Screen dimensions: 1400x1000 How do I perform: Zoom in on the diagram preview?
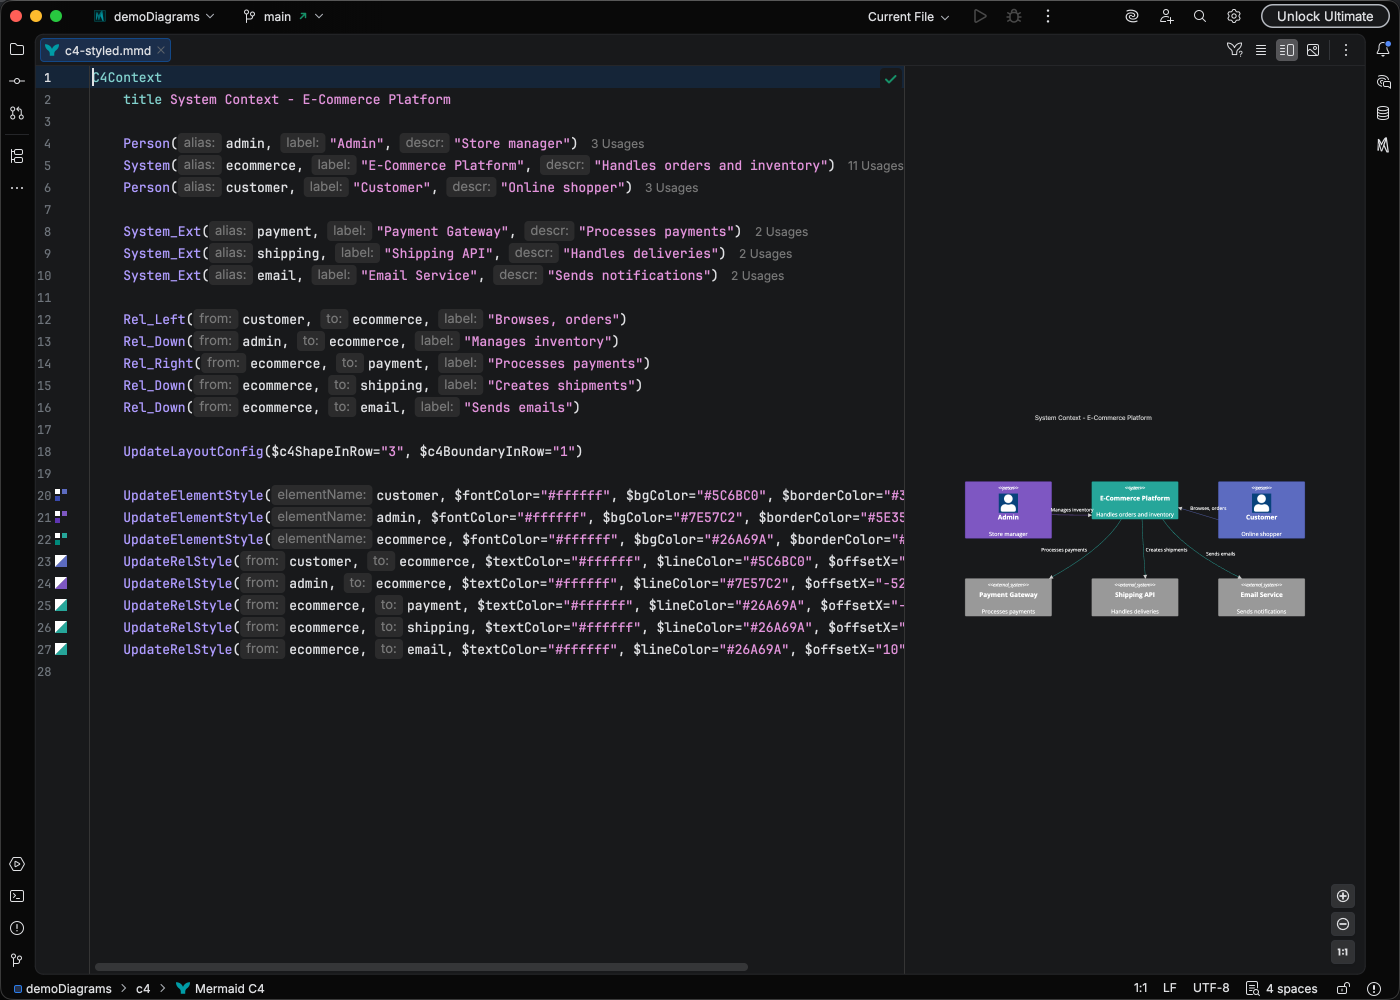point(1343,896)
